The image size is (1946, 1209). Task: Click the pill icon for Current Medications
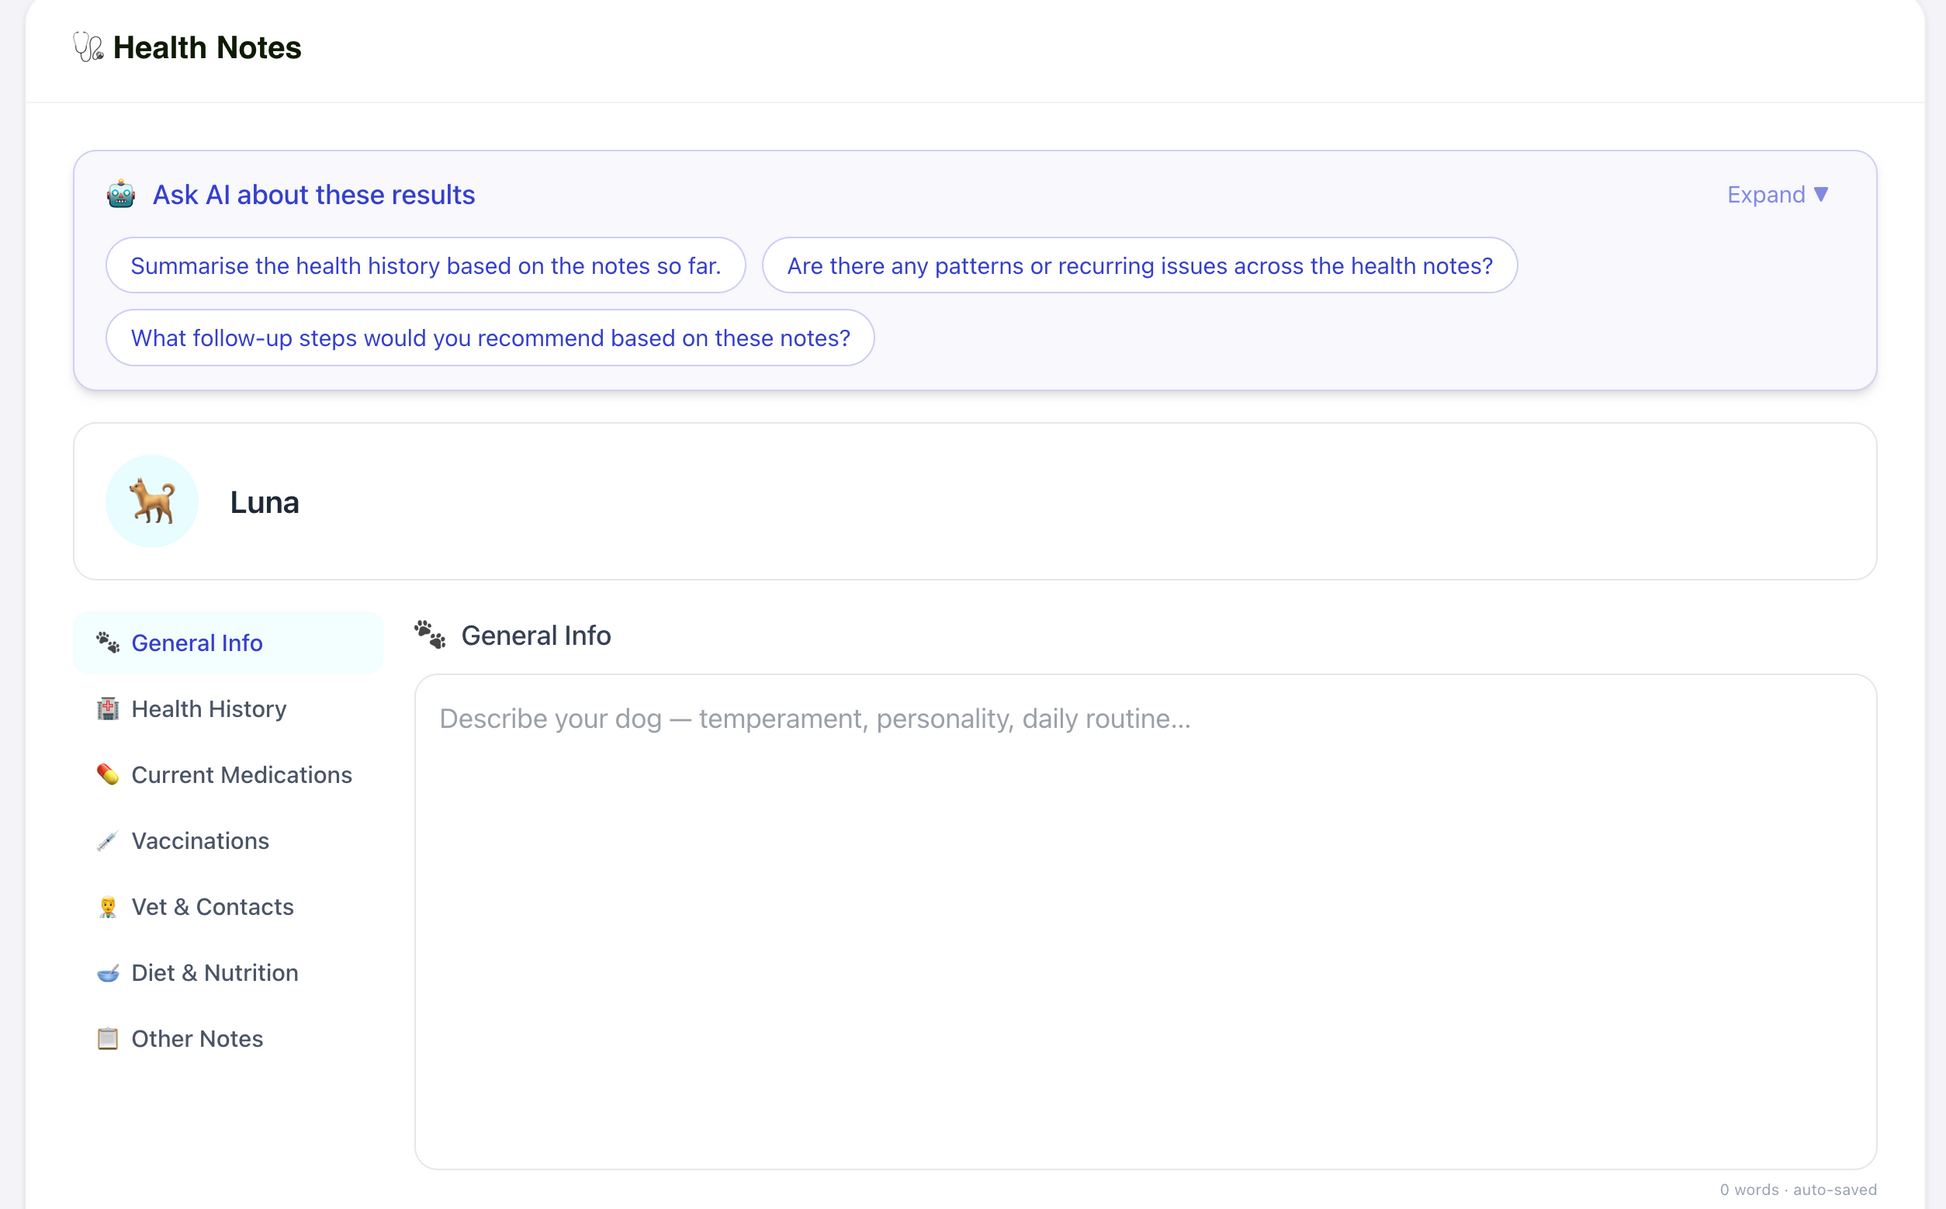tap(107, 775)
